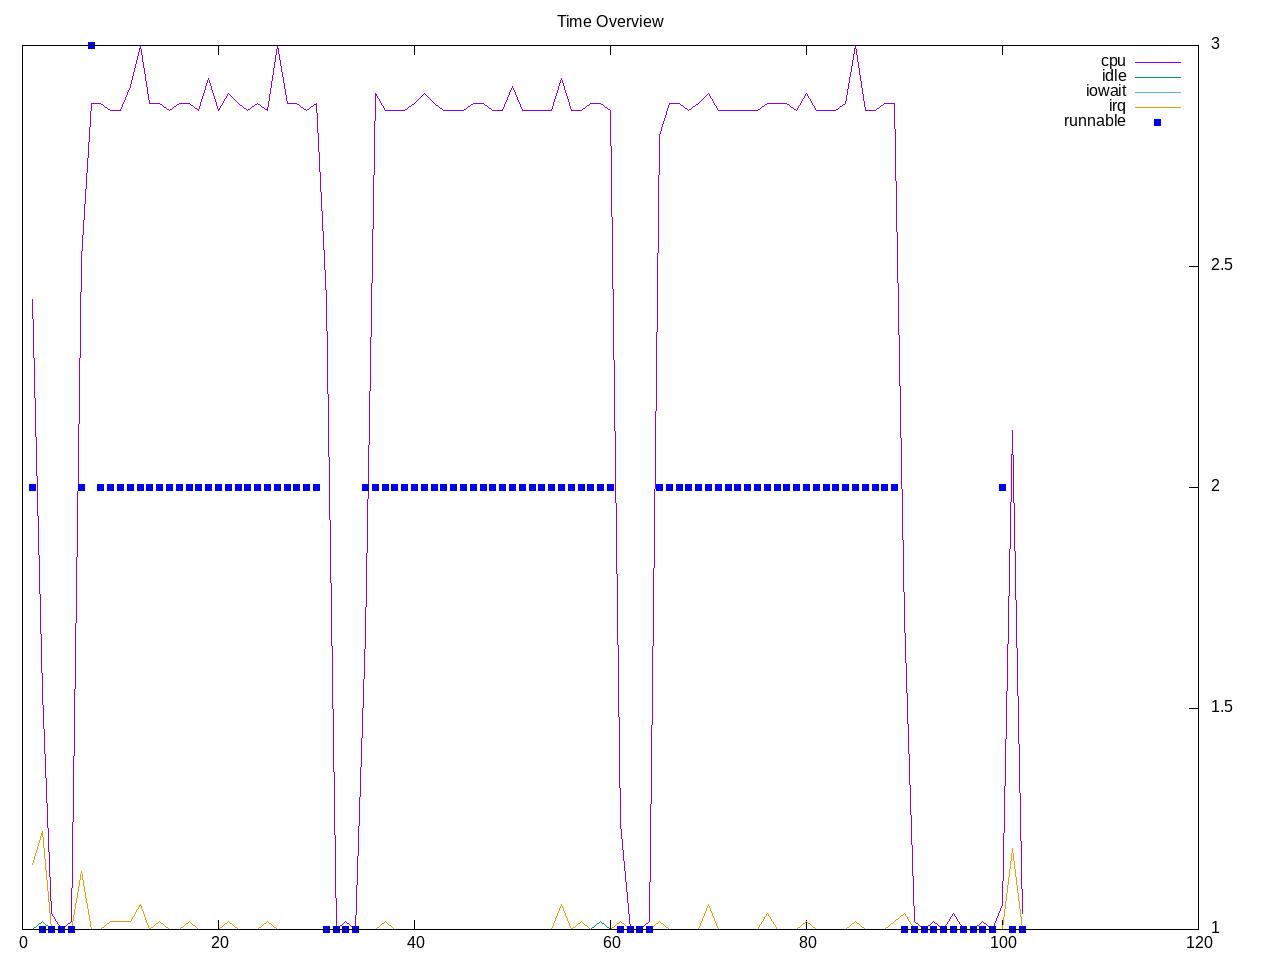The height and width of the screenshot is (960, 1280).
Task: Click the x-axis tick label 0
Action: [23, 943]
